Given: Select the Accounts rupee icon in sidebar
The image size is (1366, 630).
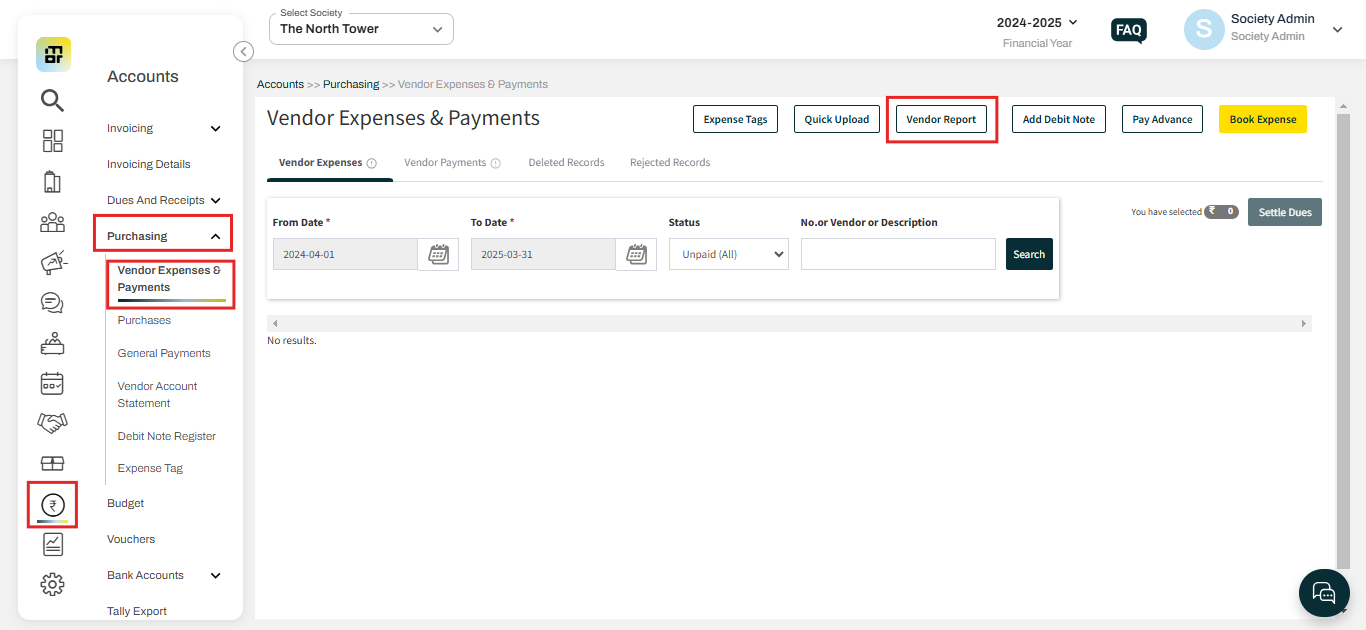Looking at the screenshot, I should pos(52,504).
